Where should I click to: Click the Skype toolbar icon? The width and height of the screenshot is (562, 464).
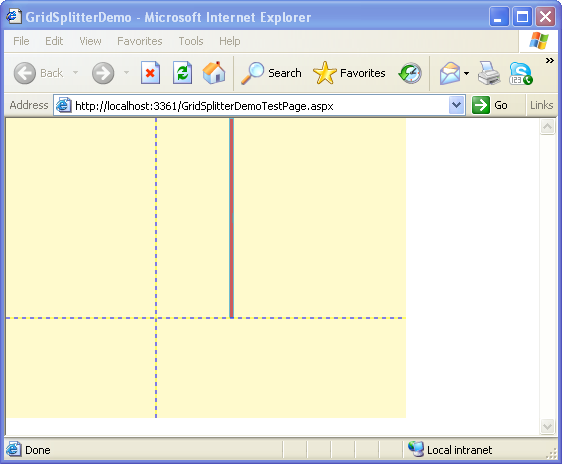point(520,73)
